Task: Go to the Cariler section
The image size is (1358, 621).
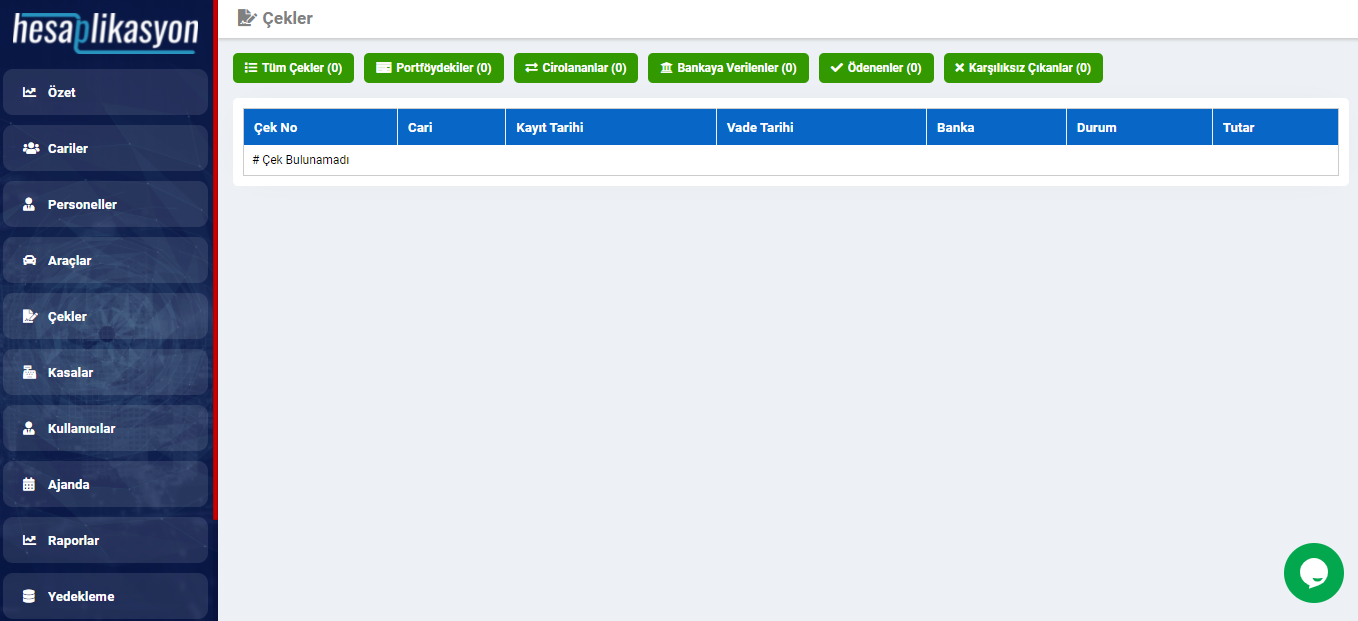Action: [106, 148]
